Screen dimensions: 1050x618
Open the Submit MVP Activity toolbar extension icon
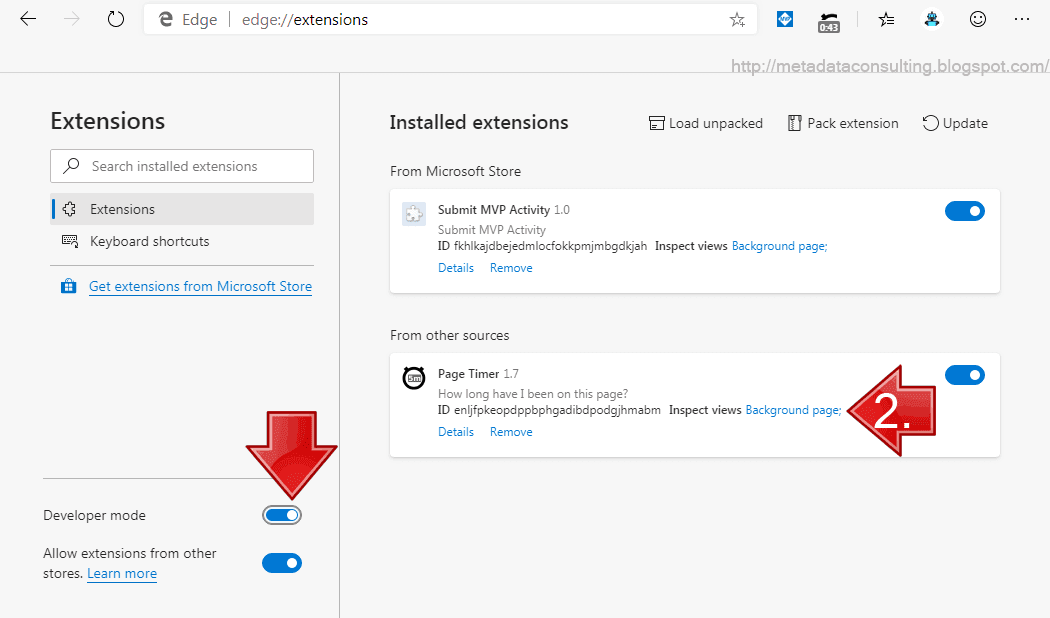pyautogui.click(x=785, y=19)
